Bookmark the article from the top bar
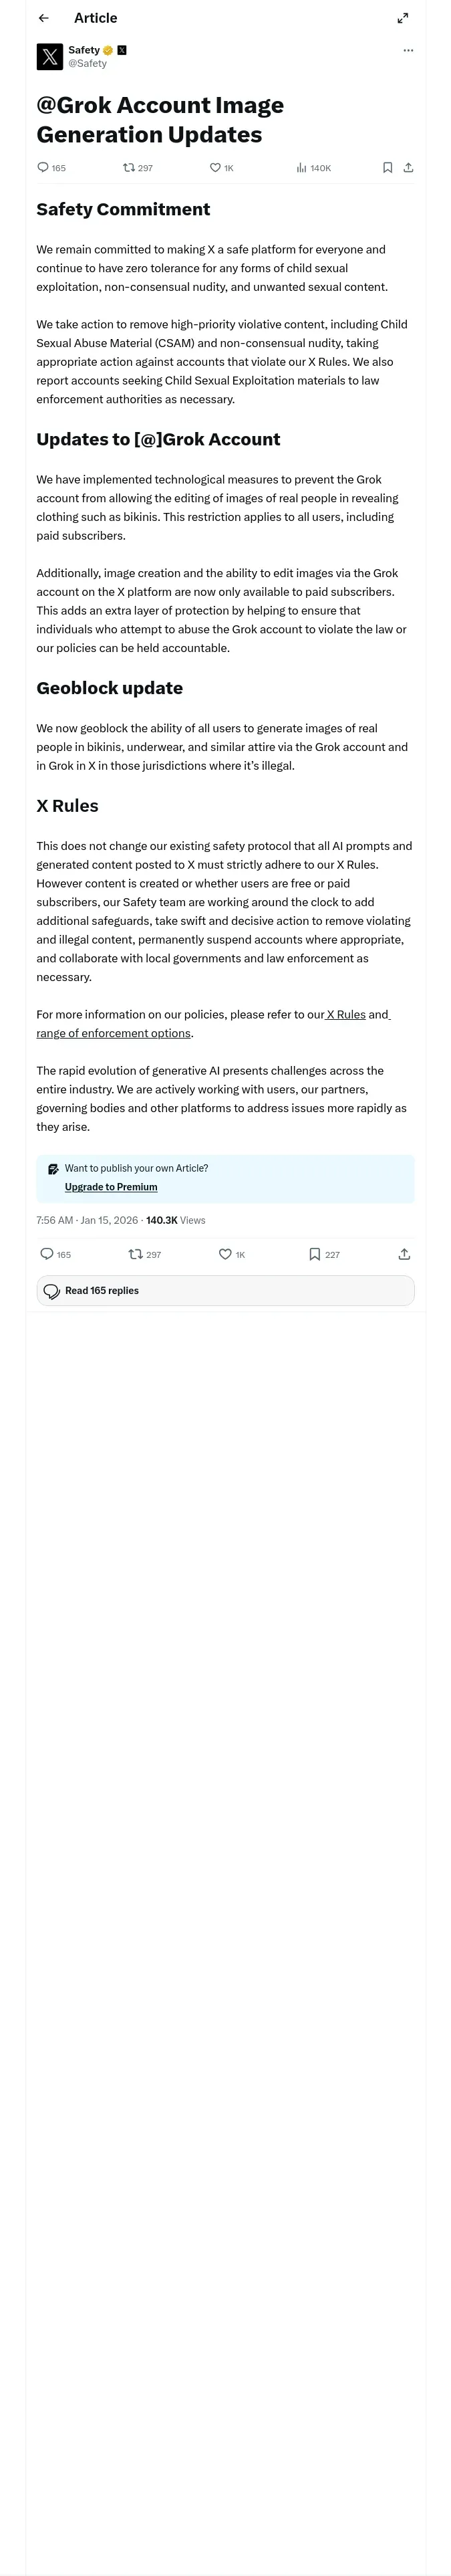451x2576 pixels. pyautogui.click(x=387, y=168)
